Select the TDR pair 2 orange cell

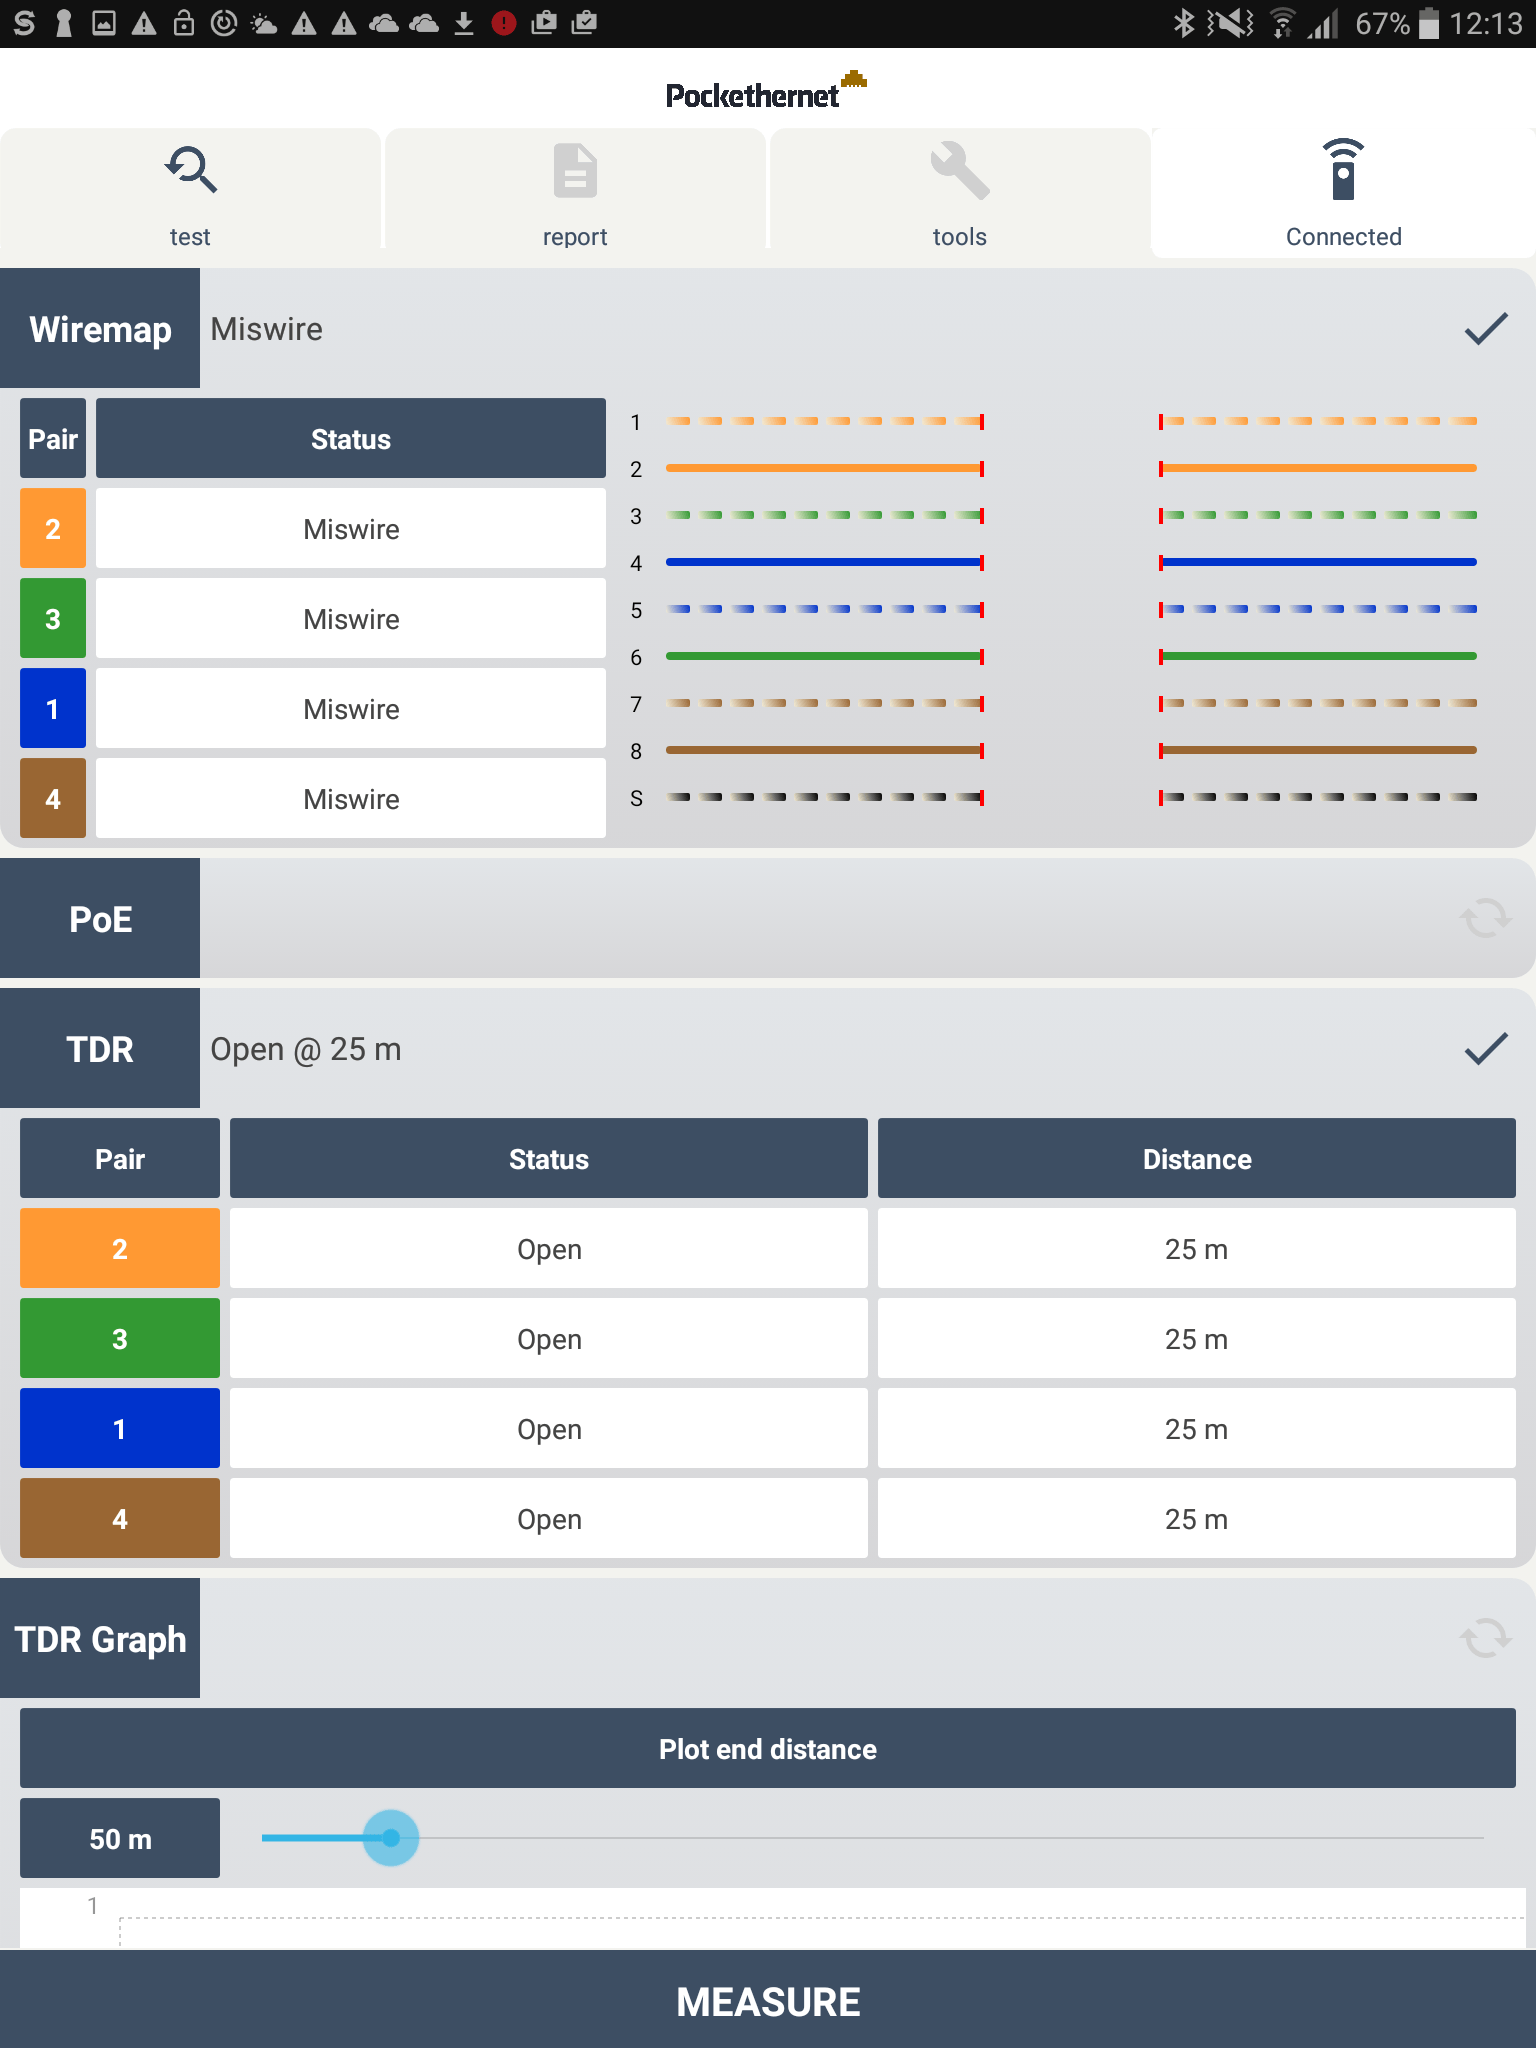(120, 1248)
